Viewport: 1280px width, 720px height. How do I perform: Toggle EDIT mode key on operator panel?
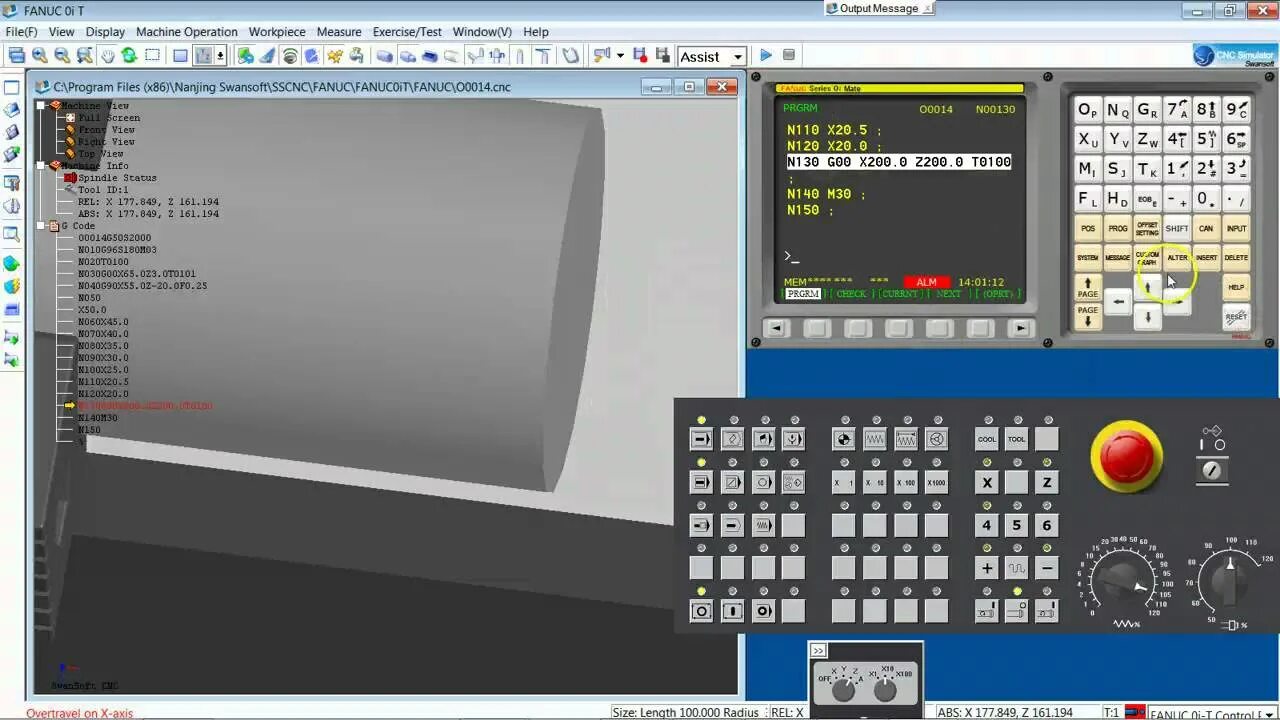click(x=732, y=439)
